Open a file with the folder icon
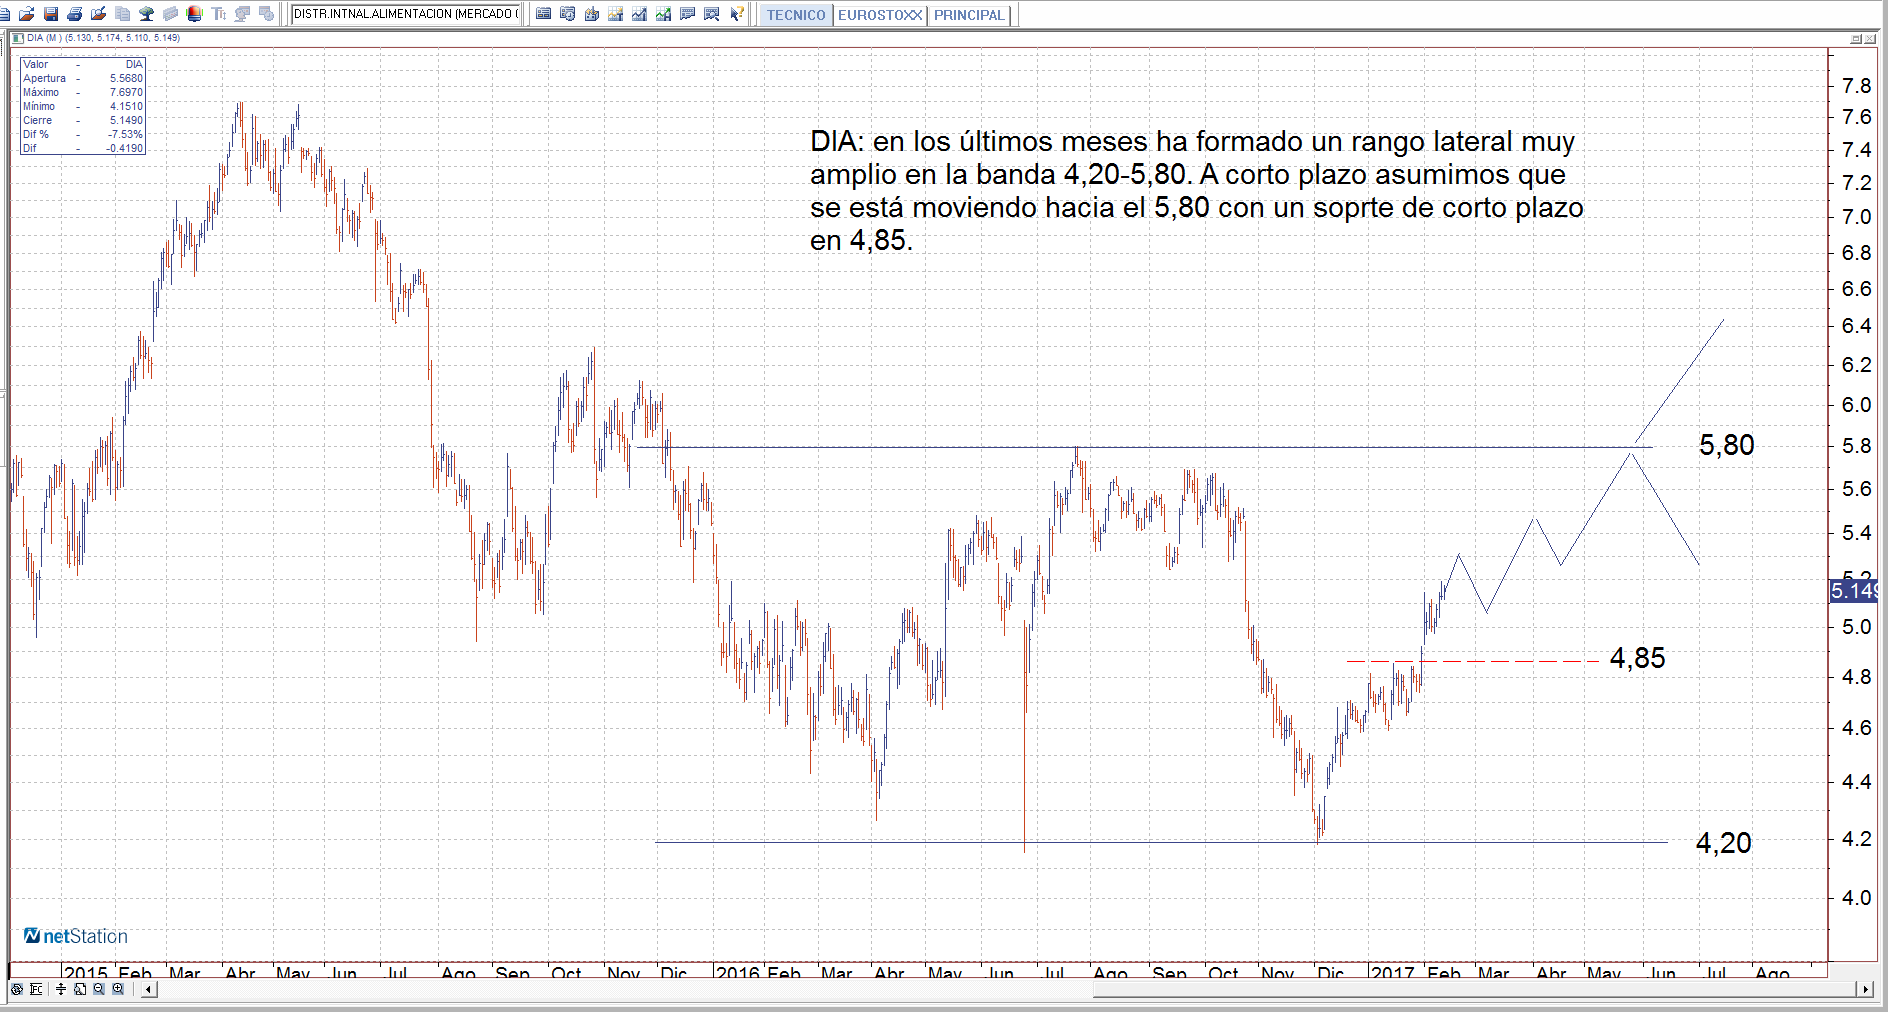The height and width of the screenshot is (1012, 1888). [x=27, y=14]
